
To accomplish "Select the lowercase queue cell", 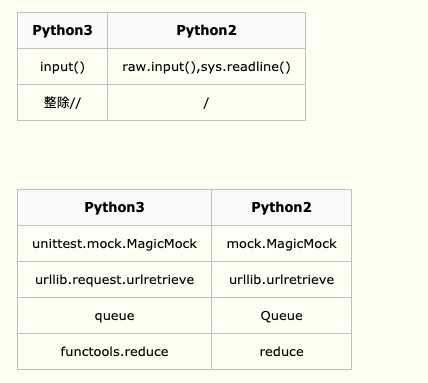I will pos(114,316).
